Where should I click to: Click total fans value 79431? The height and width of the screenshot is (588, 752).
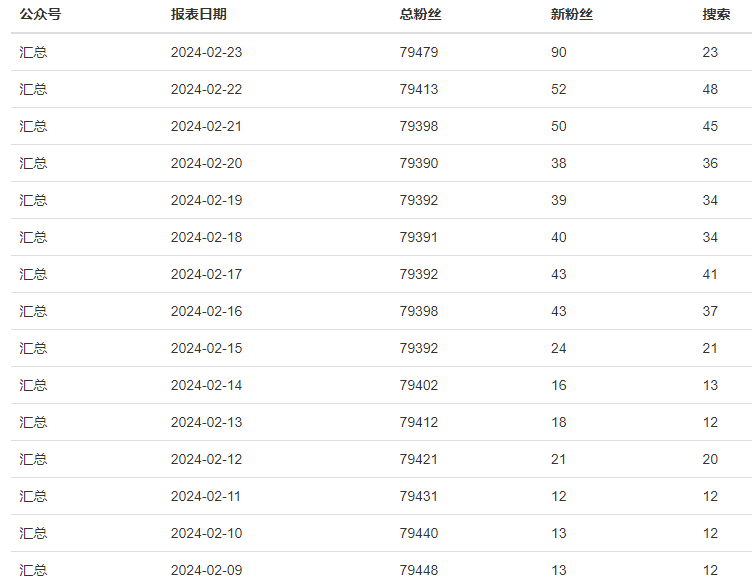tap(419, 496)
